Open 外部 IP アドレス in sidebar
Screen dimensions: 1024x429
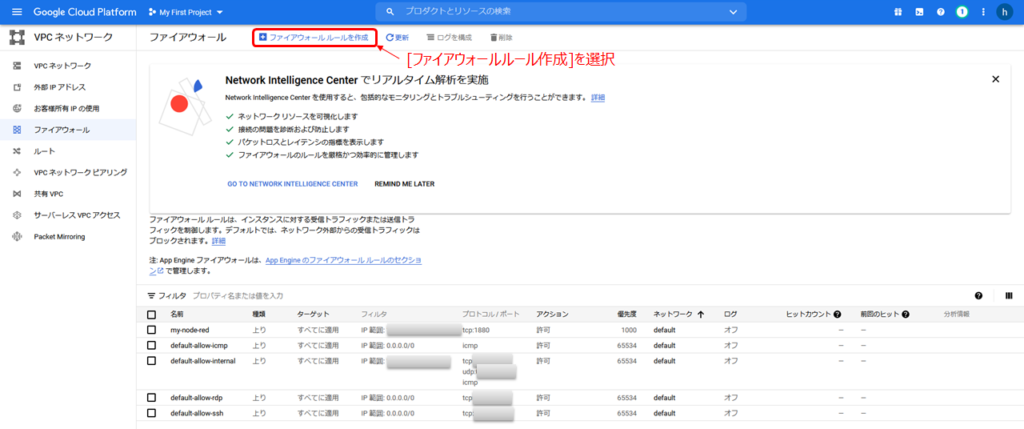pos(60,87)
